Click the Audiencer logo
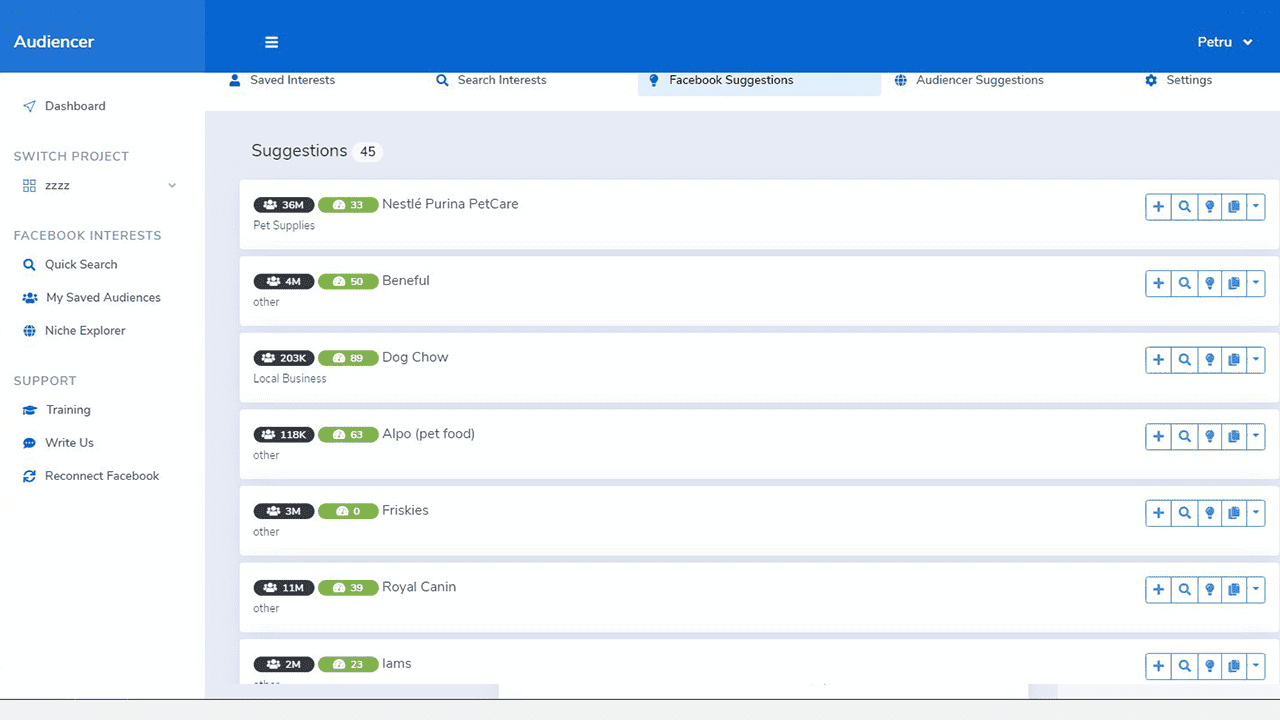The image size is (1280, 720). point(54,42)
